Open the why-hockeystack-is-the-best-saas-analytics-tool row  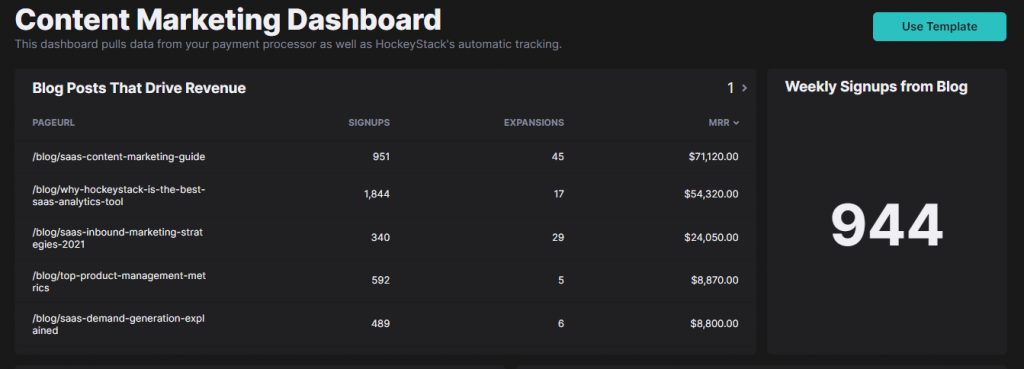click(x=385, y=195)
